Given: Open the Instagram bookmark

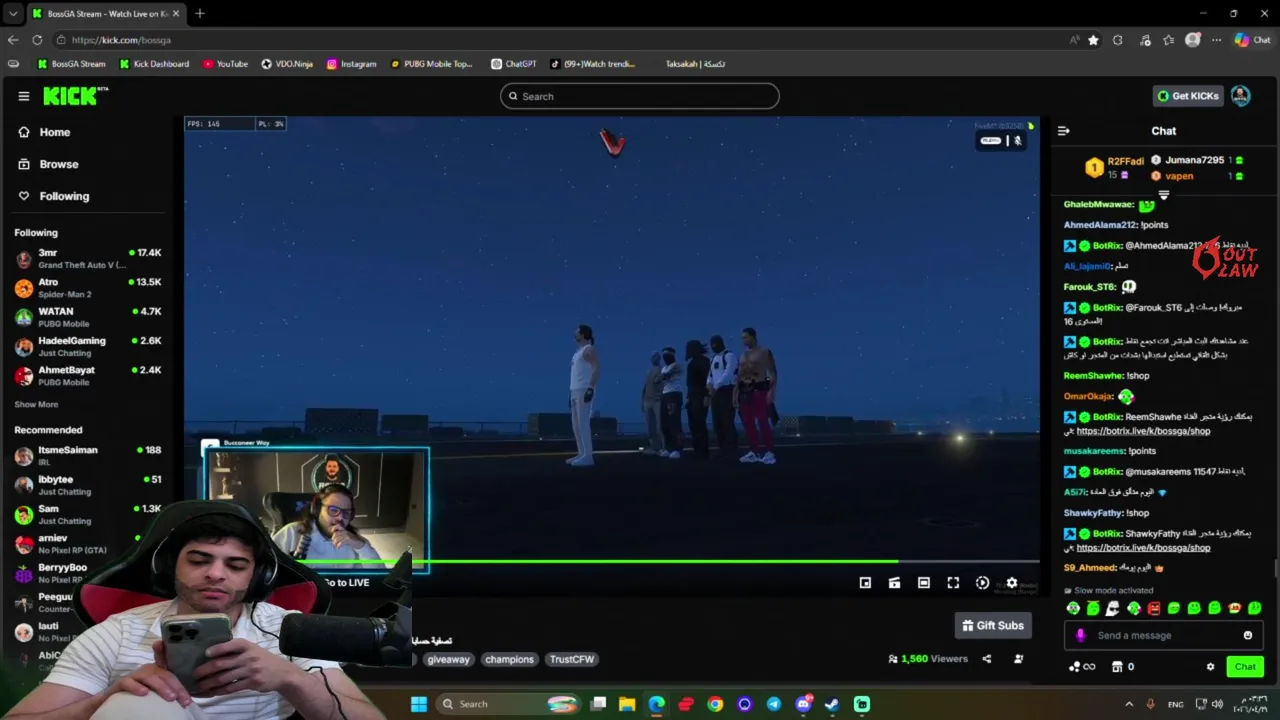Looking at the screenshot, I should [x=351, y=64].
